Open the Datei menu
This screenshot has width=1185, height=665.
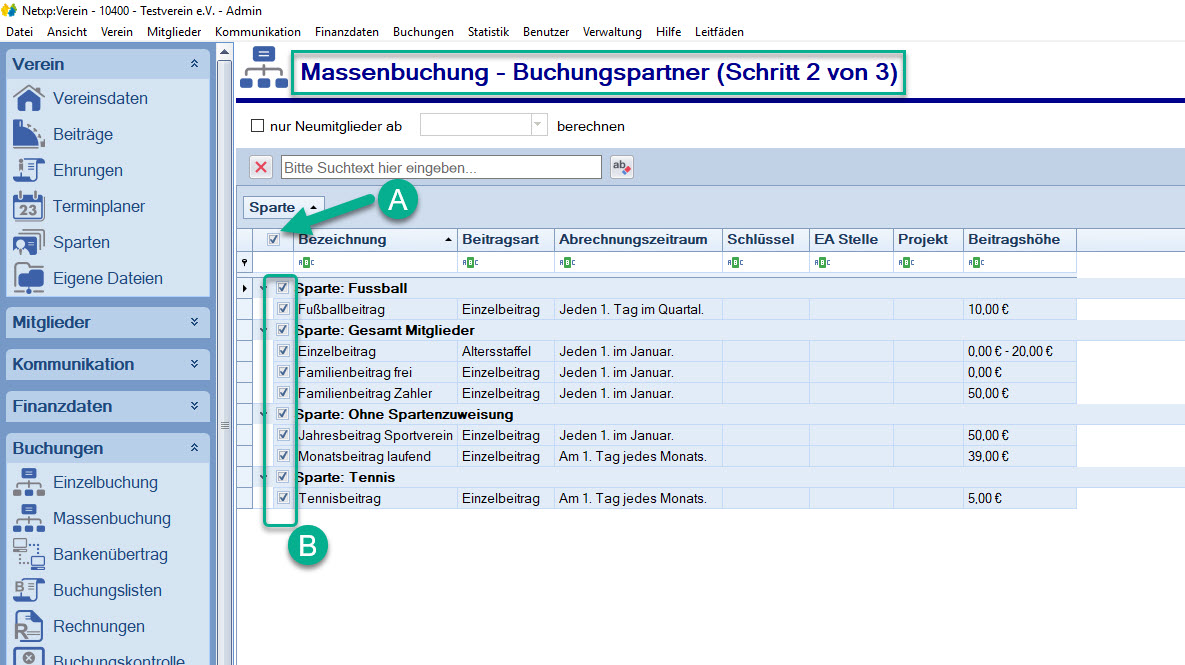coord(20,32)
